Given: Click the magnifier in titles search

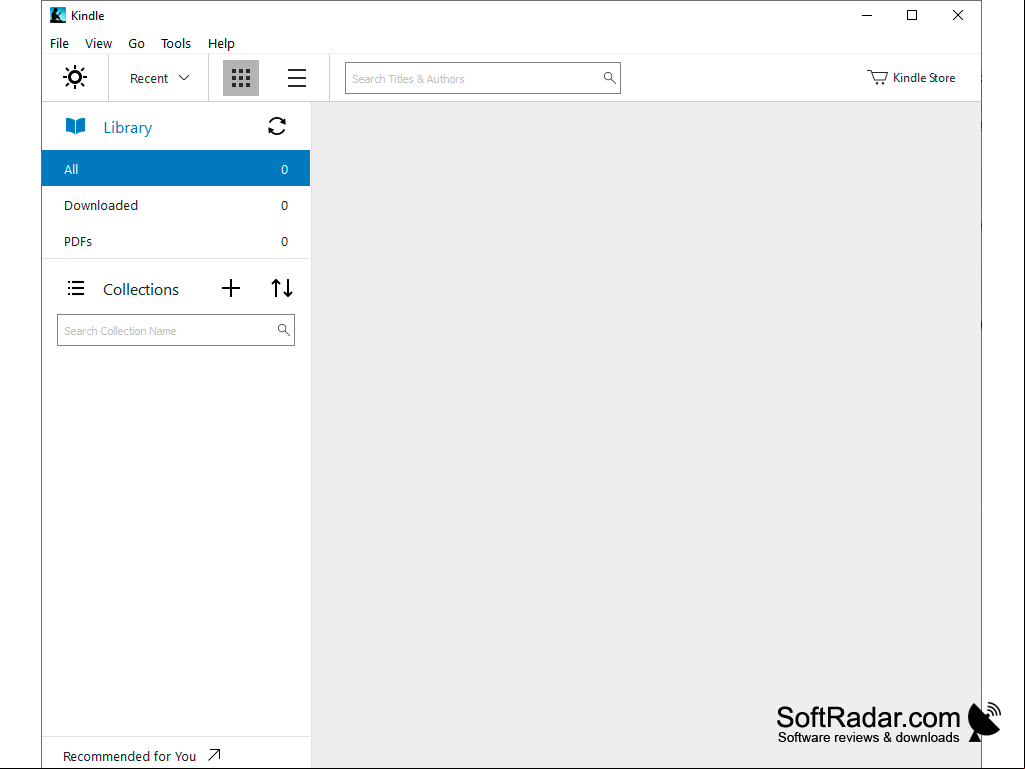Looking at the screenshot, I should click(x=609, y=78).
